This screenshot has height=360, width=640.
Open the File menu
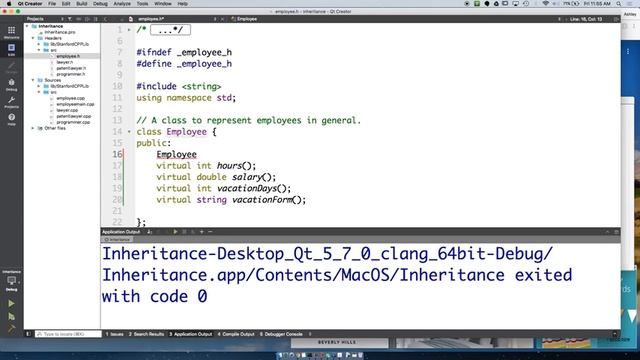(52, 4)
